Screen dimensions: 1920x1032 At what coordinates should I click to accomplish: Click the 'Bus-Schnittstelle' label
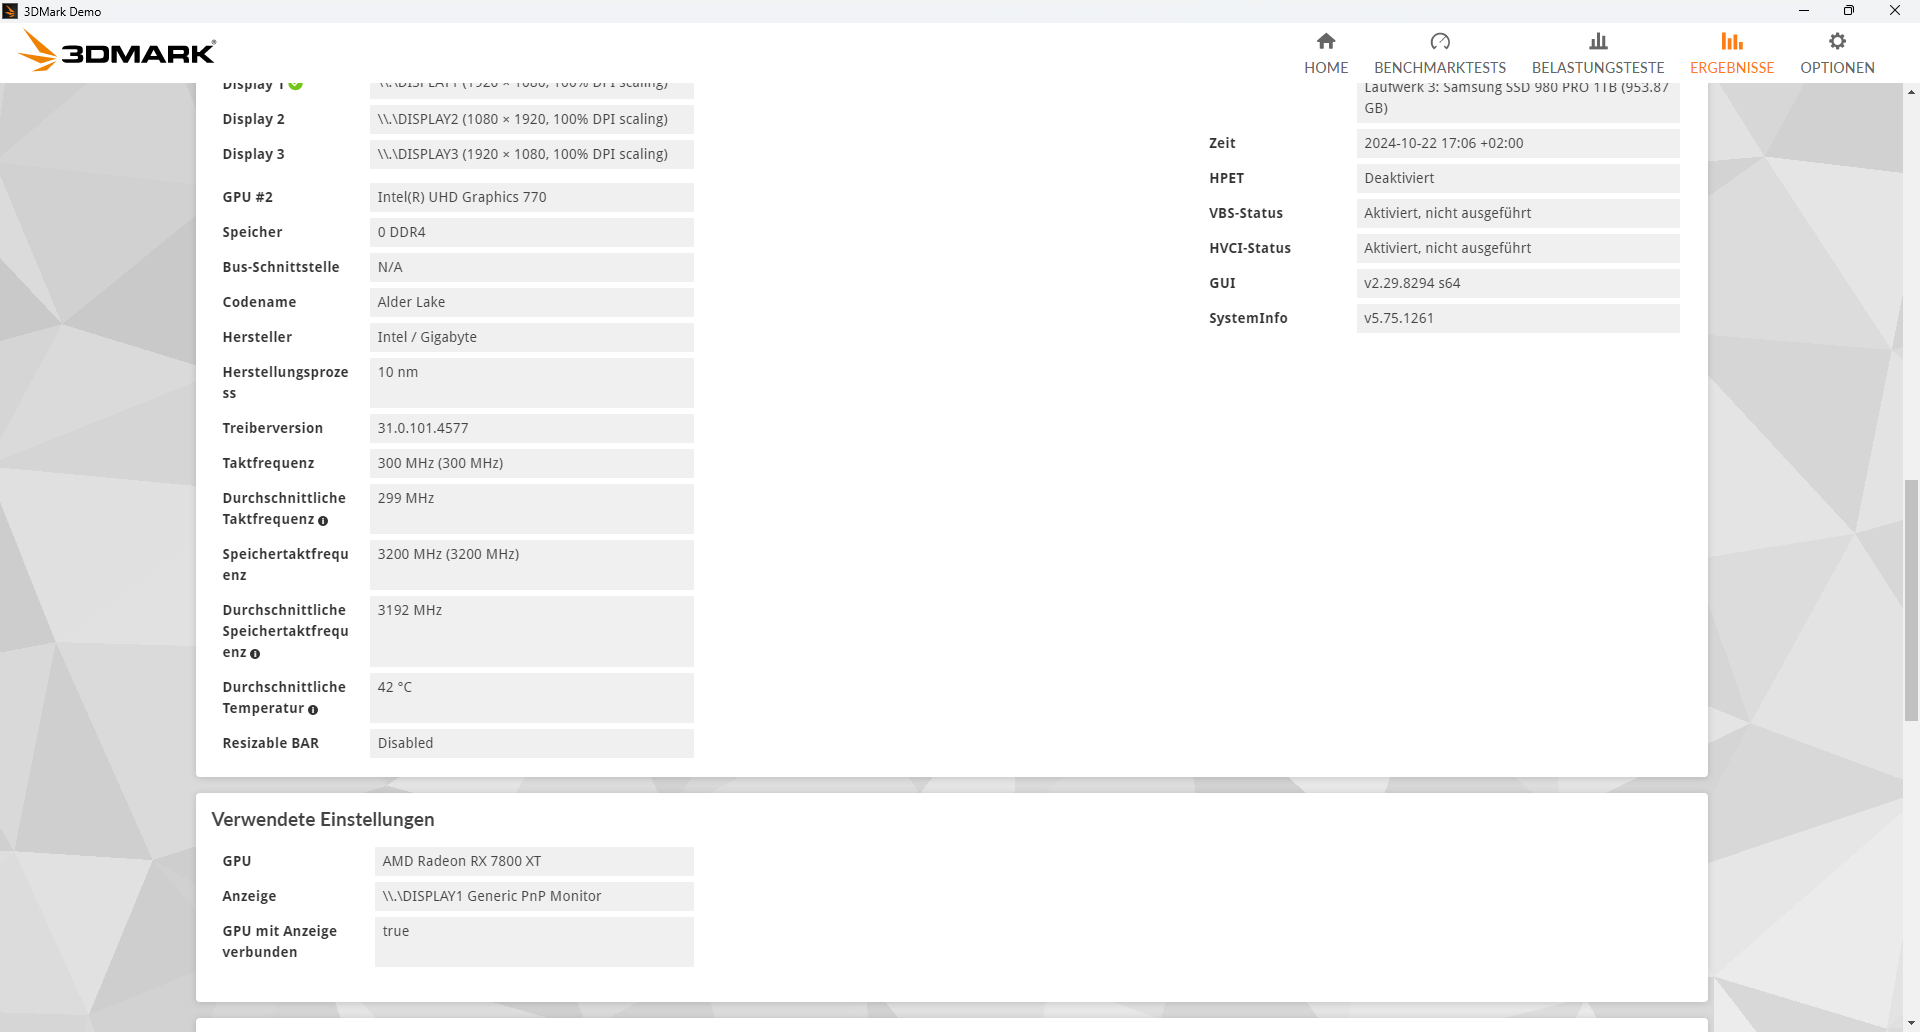click(x=281, y=267)
